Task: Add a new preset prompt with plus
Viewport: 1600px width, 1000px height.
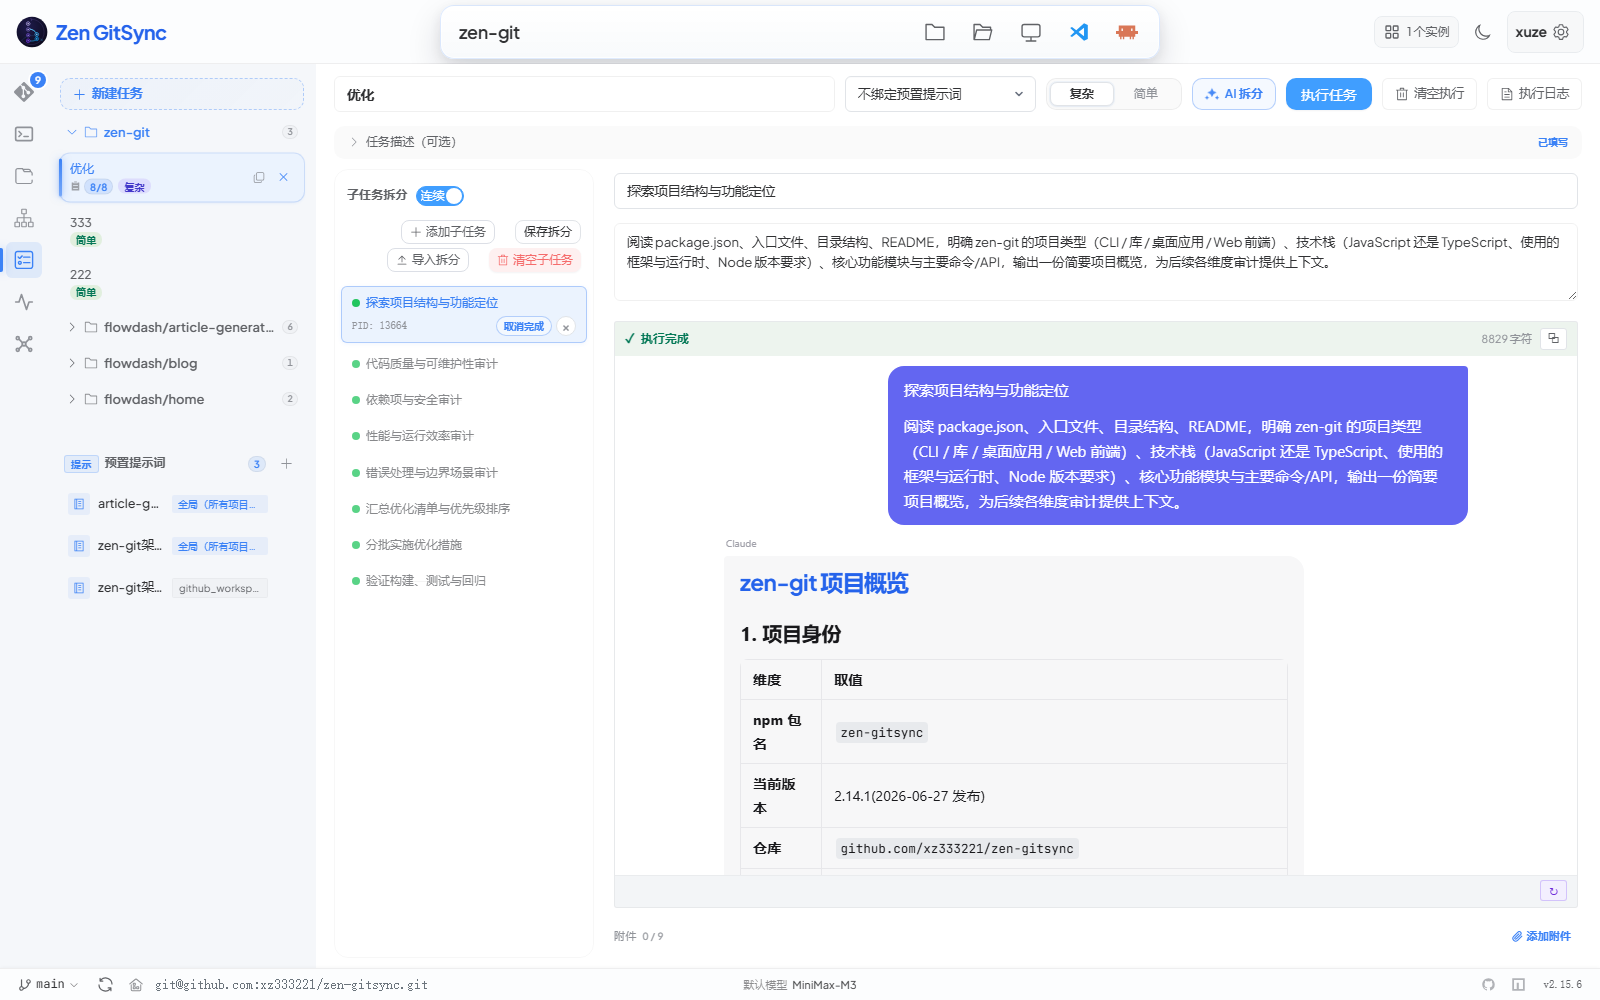Action: tap(287, 463)
